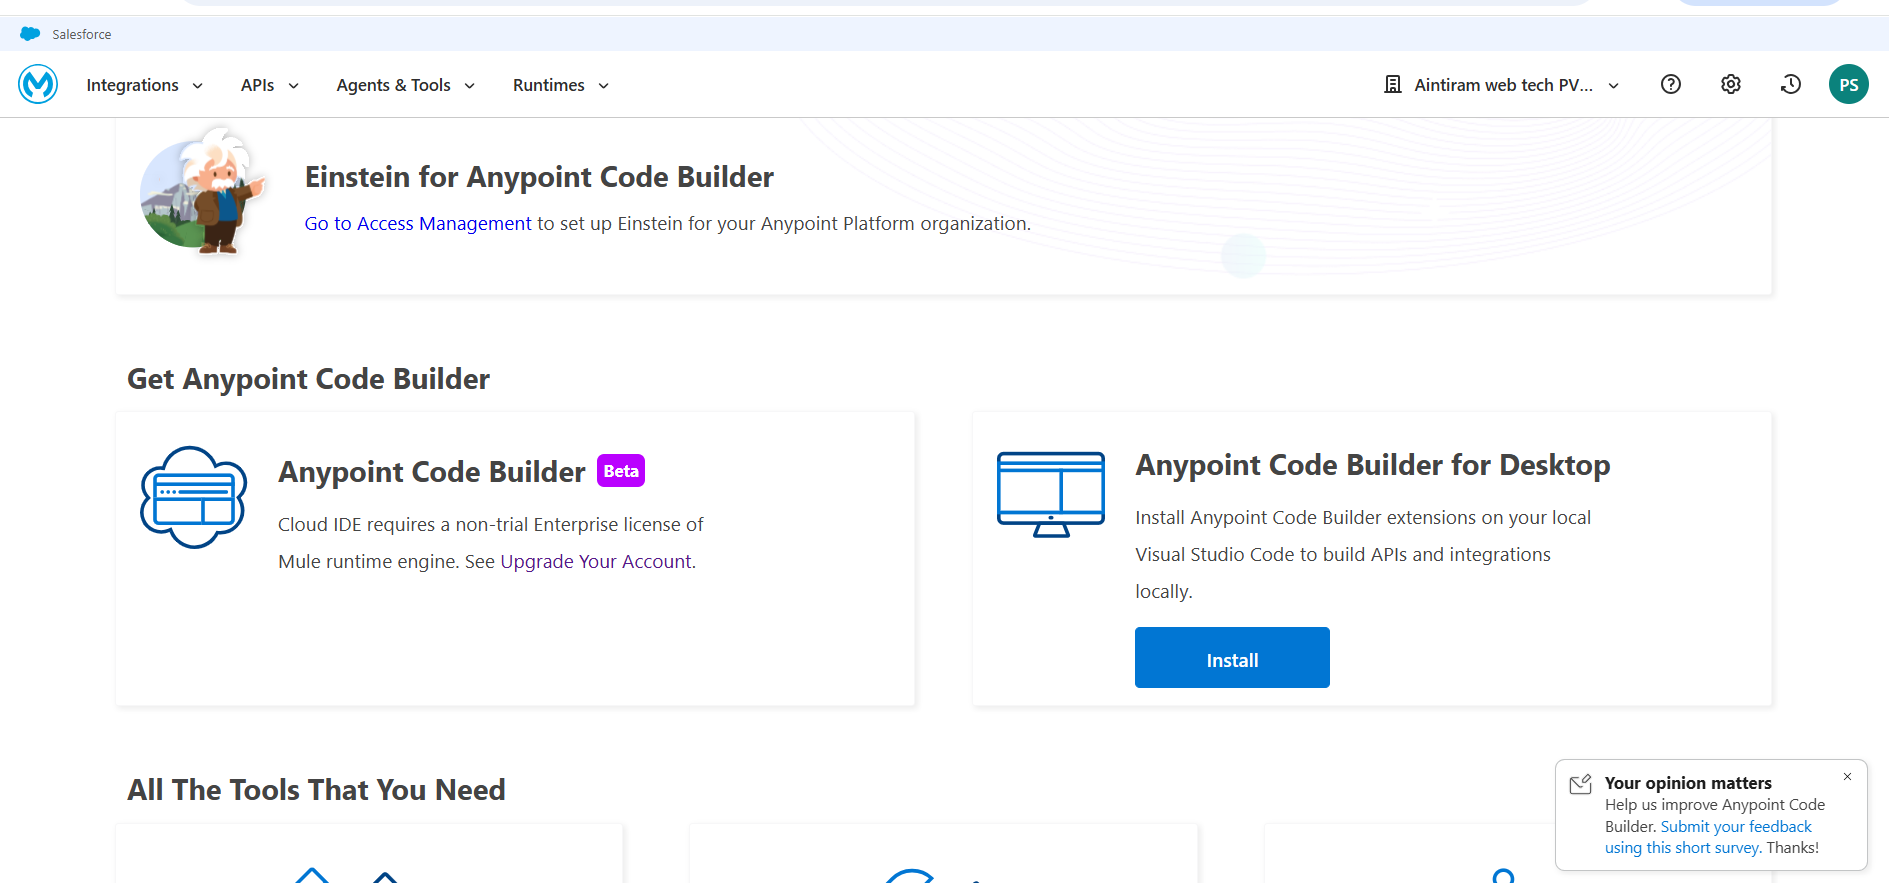Image resolution: width=1889 pixels, height=883 pixels.
Task: Expand the APIs dropdown menu
Action: coord(269,86)
